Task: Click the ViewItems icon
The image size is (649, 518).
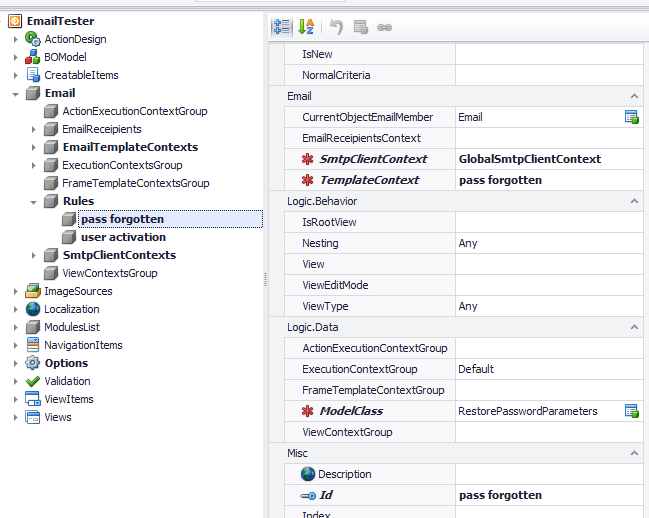Action: (x=33, y=399)
